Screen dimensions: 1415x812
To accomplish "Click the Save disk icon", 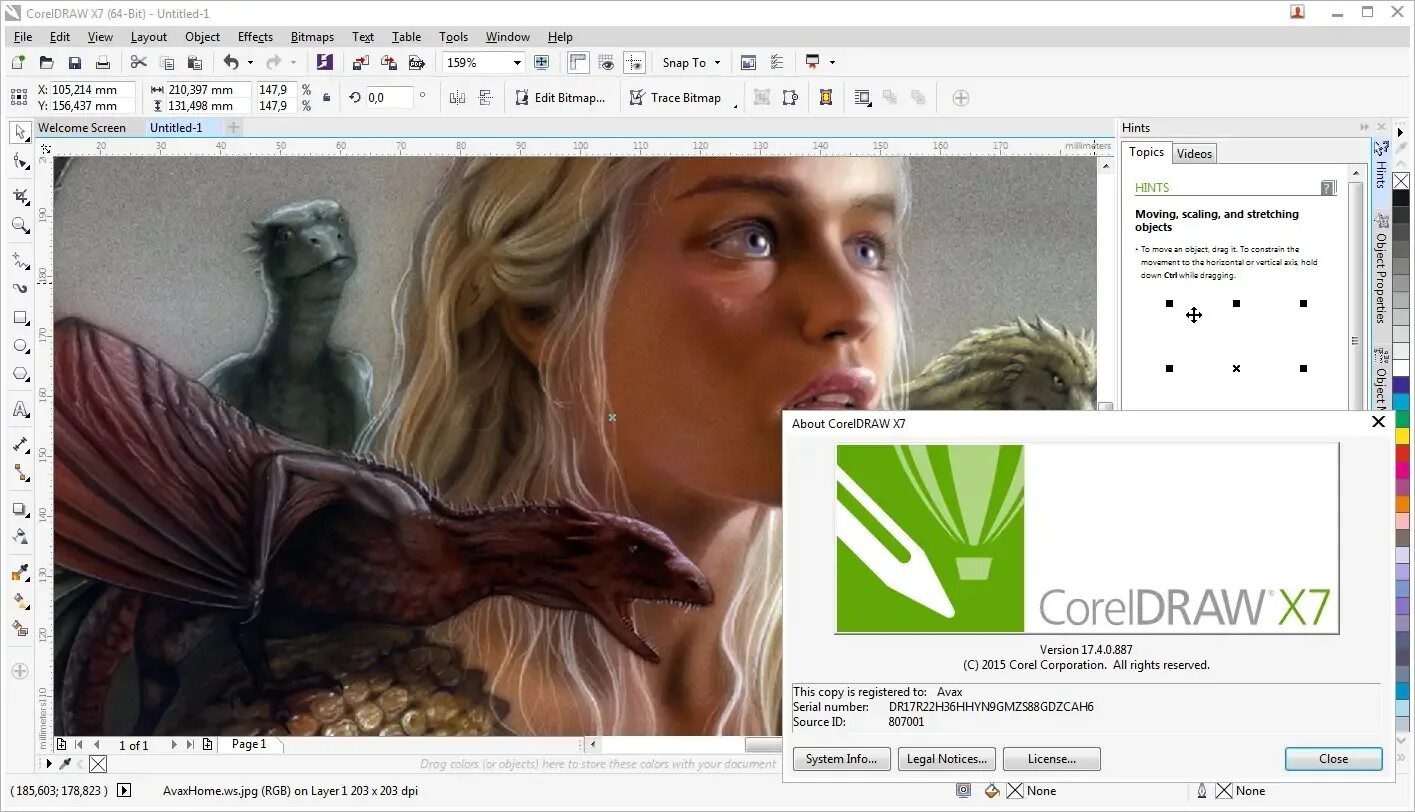I will point(74,62).
